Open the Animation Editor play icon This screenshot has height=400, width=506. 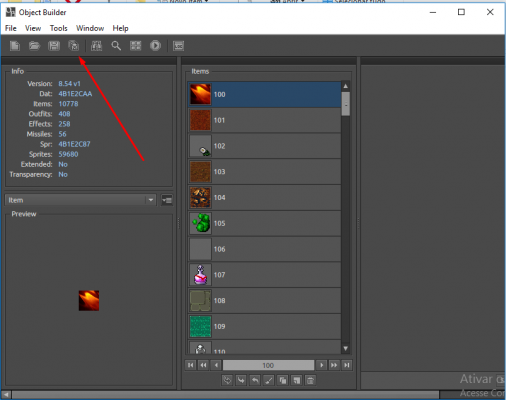coord(155,46)
